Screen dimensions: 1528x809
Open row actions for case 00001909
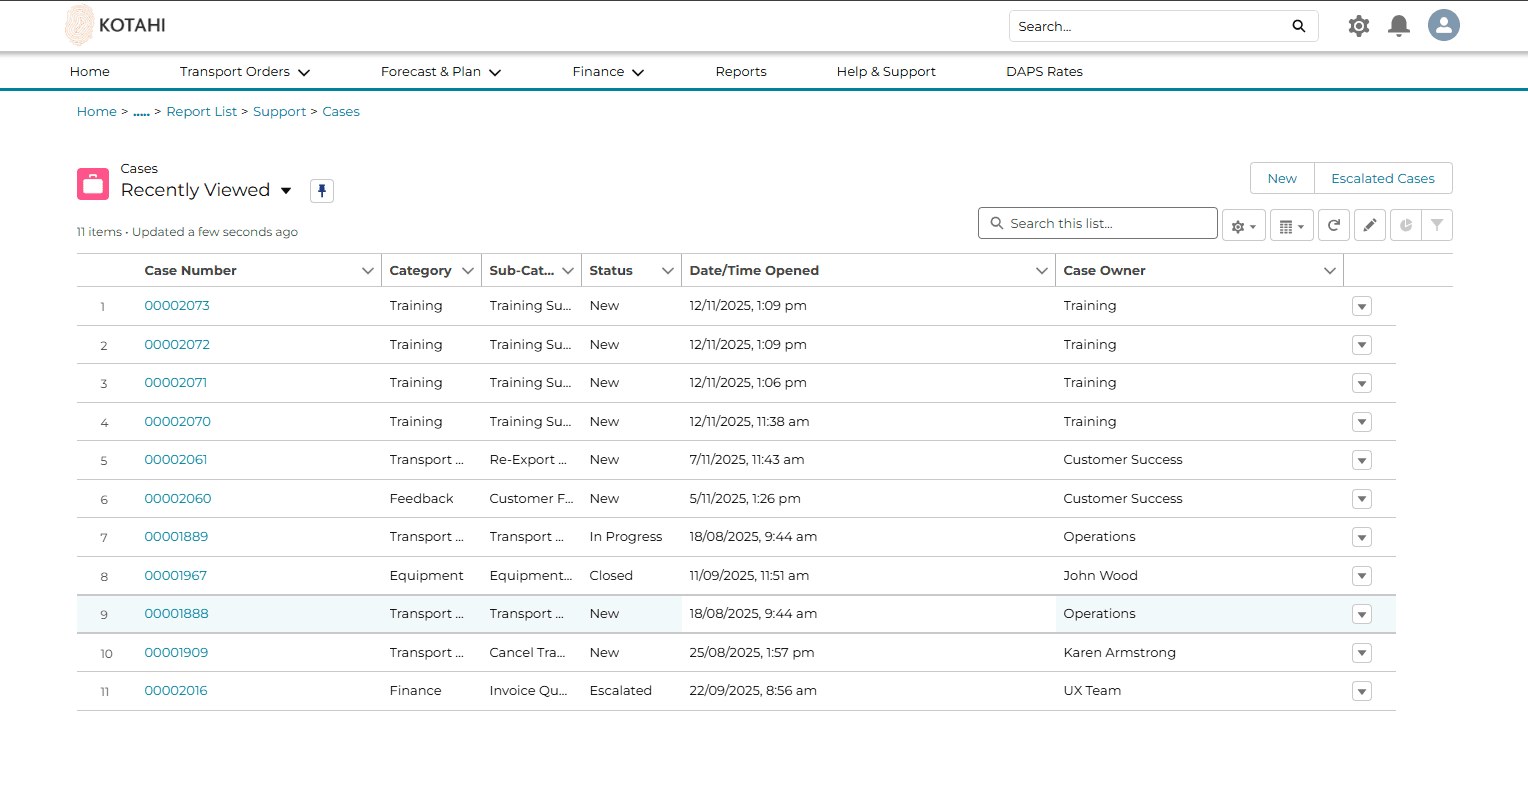(x=1361, y=653)
